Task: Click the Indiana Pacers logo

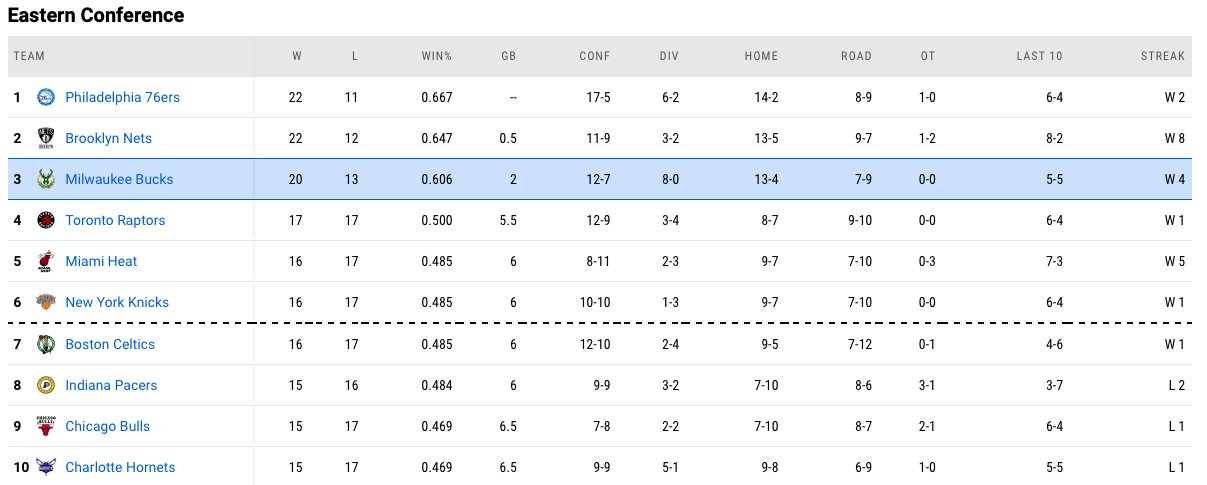Action: point(45,385)
